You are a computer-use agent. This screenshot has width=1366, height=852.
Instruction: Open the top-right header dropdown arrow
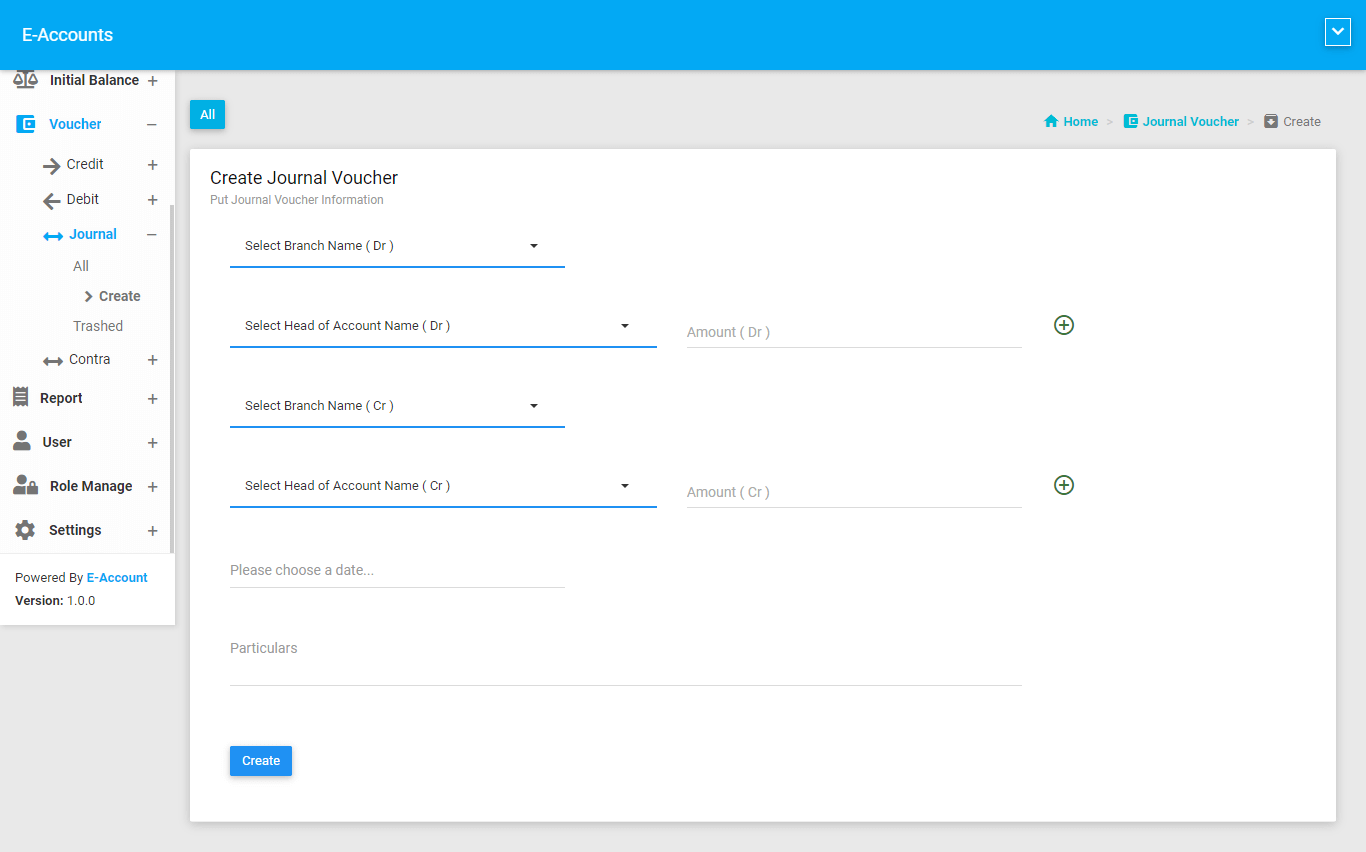[1337, 33]
